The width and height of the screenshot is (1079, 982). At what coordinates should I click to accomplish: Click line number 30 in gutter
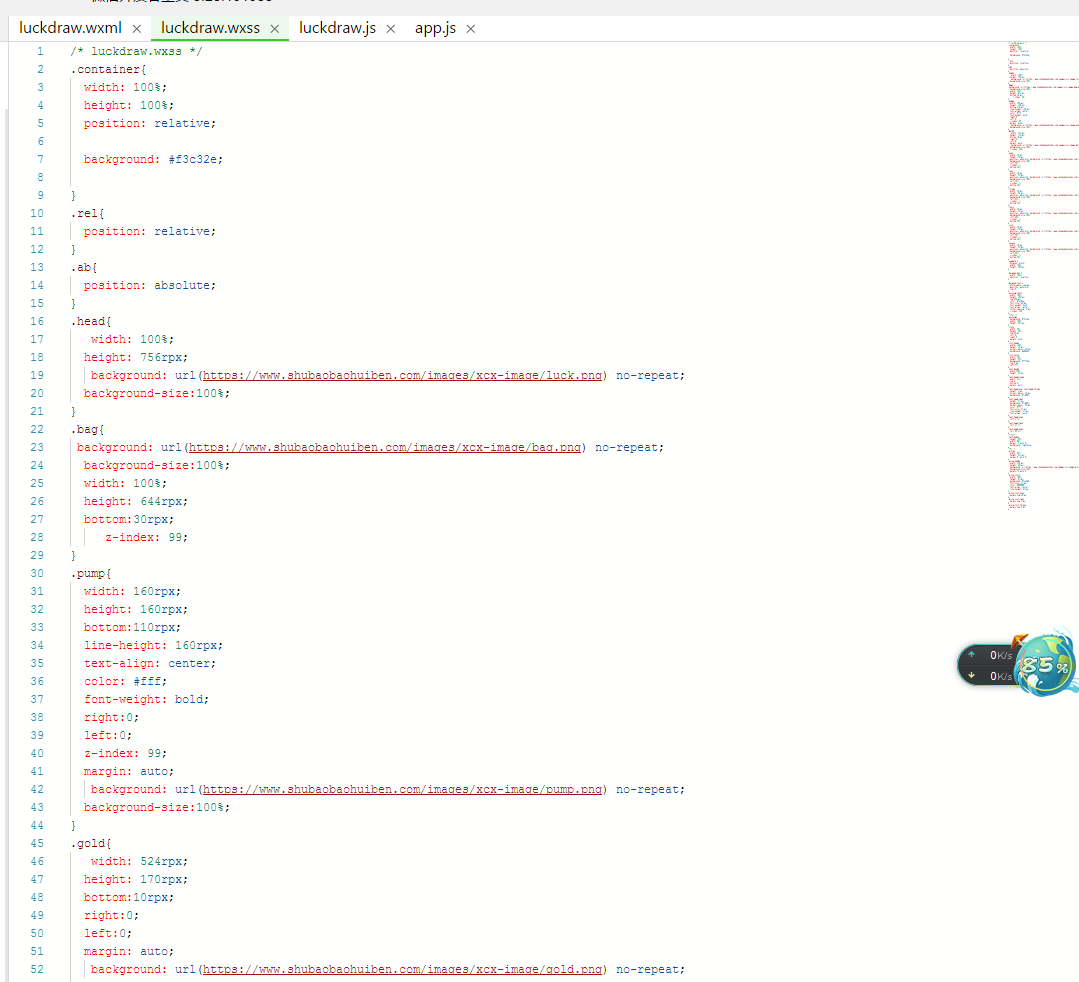(x=36, y=573)
